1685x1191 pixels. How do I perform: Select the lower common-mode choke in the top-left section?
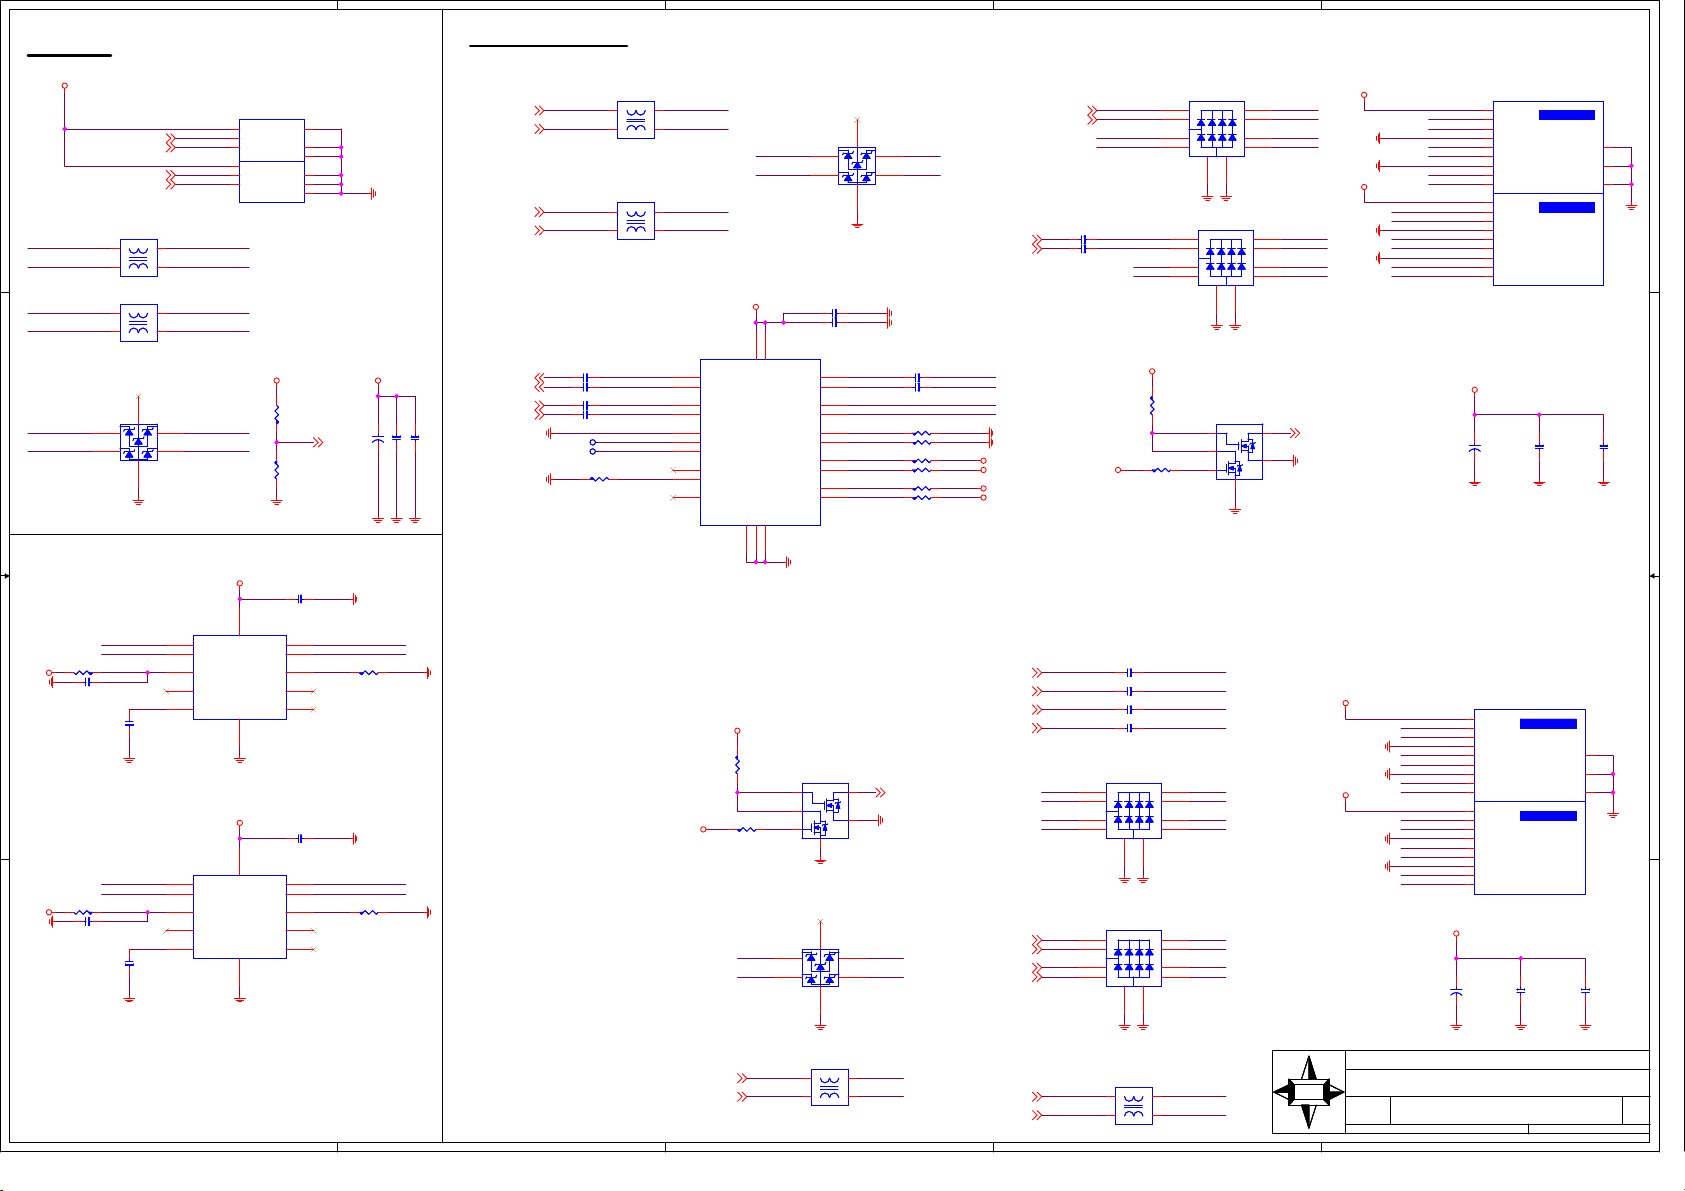[x=139, y=322]
